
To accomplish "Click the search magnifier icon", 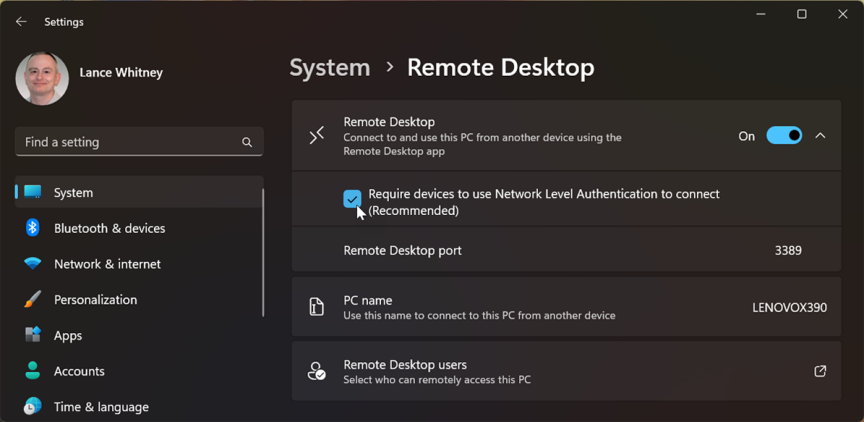I will tap(247, 143).
